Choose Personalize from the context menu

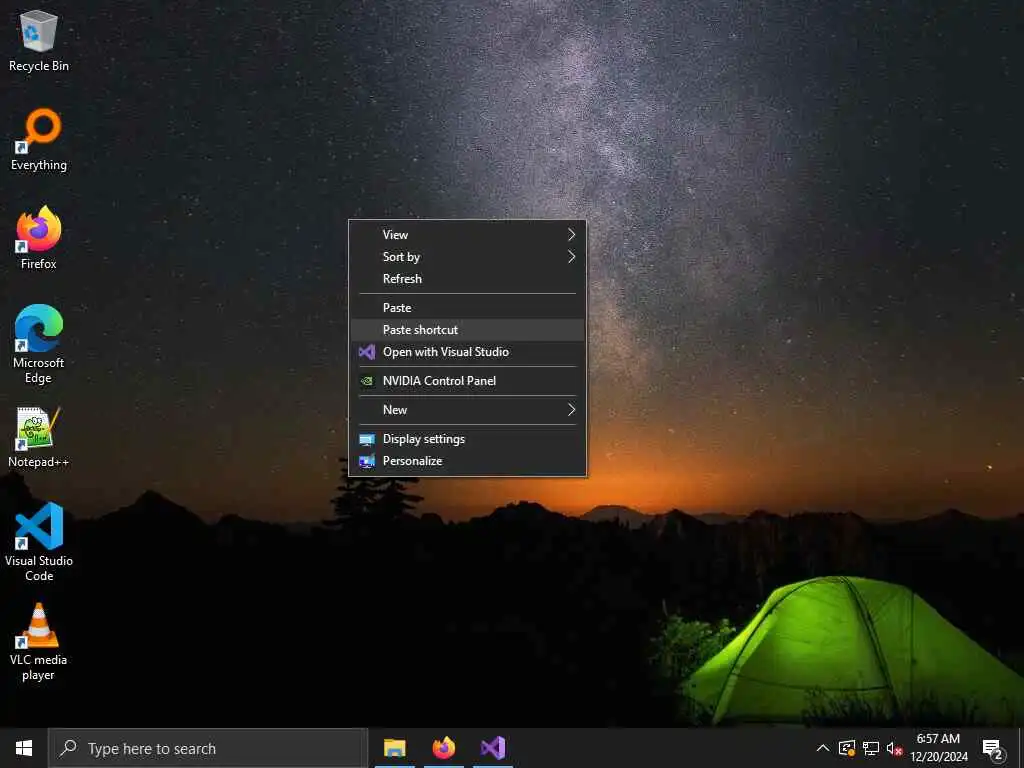[468, 461]
